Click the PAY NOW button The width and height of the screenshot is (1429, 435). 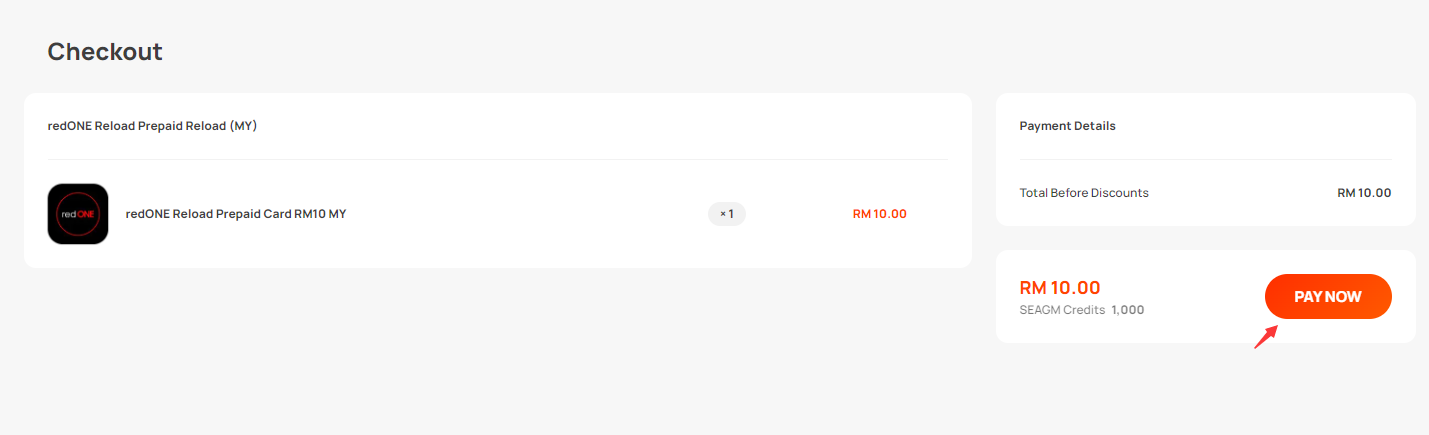tap(1328, 297)
